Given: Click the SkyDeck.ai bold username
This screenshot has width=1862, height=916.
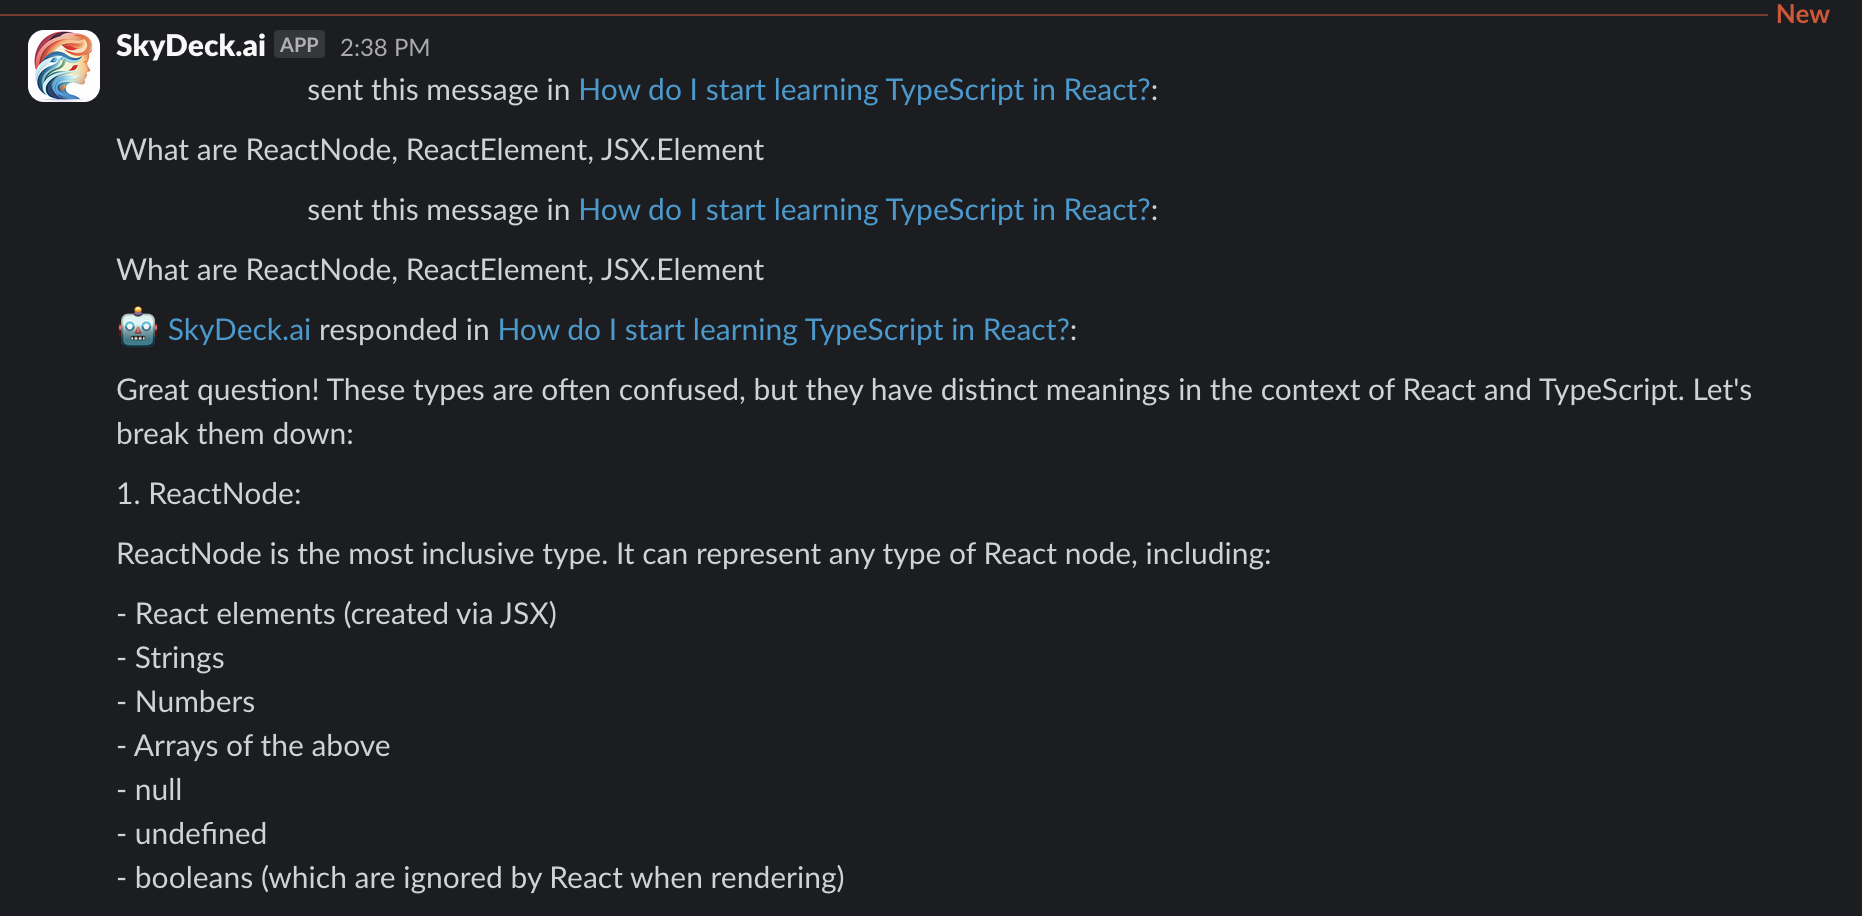Looking at the screenshot, I should pyautogui.click(x=189, y=44).
